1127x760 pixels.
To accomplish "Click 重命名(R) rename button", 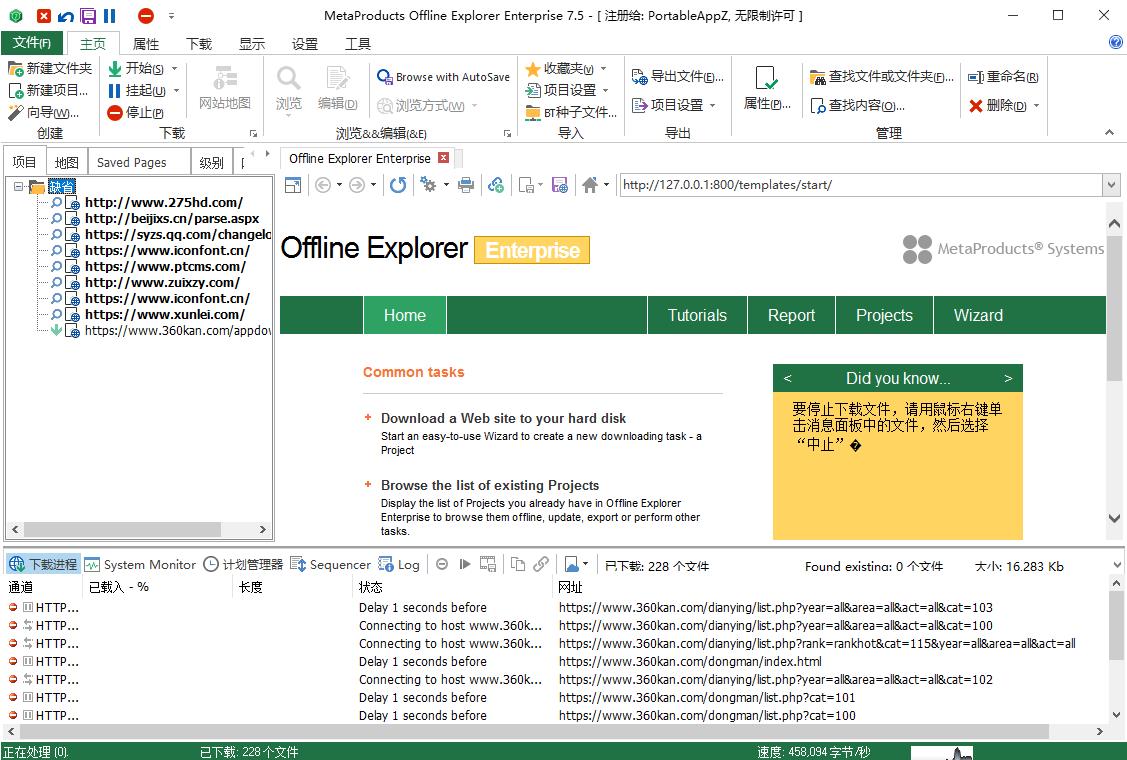I will [x=1003, y=76].
